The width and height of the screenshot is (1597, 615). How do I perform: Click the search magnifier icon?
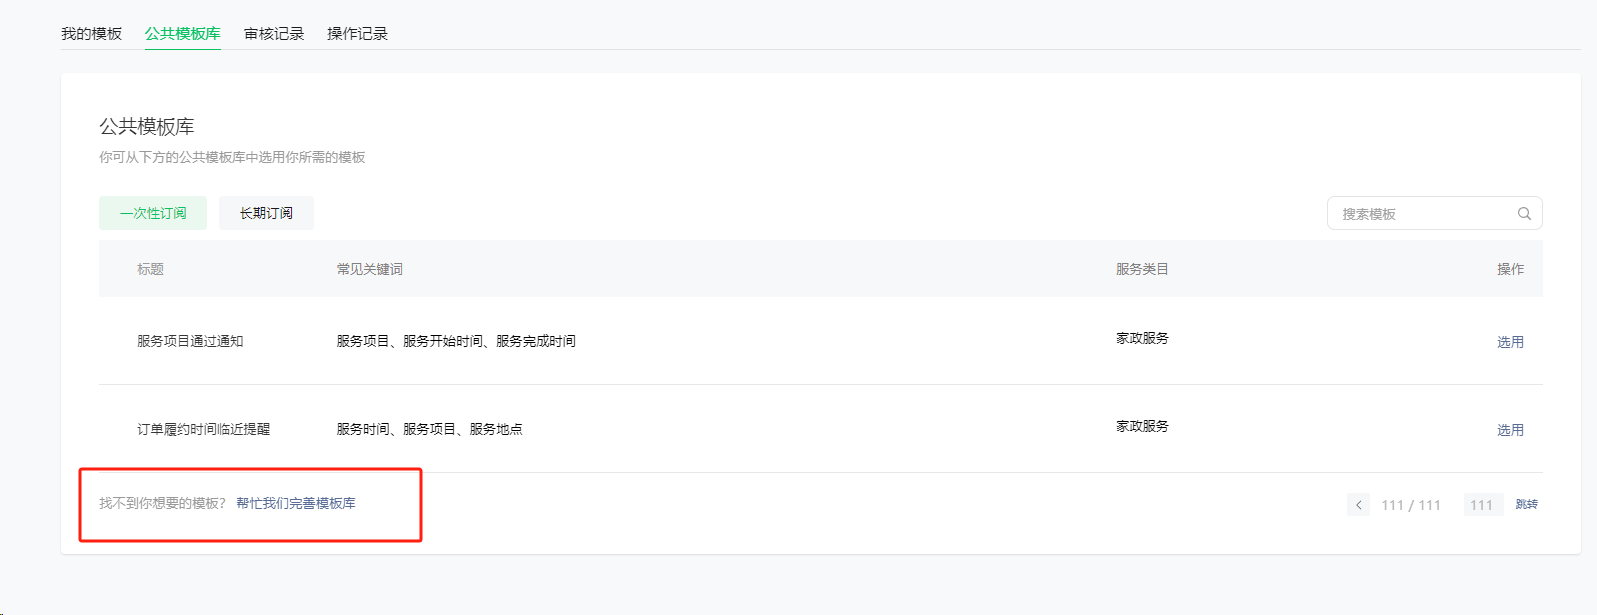coord(1524,213)
